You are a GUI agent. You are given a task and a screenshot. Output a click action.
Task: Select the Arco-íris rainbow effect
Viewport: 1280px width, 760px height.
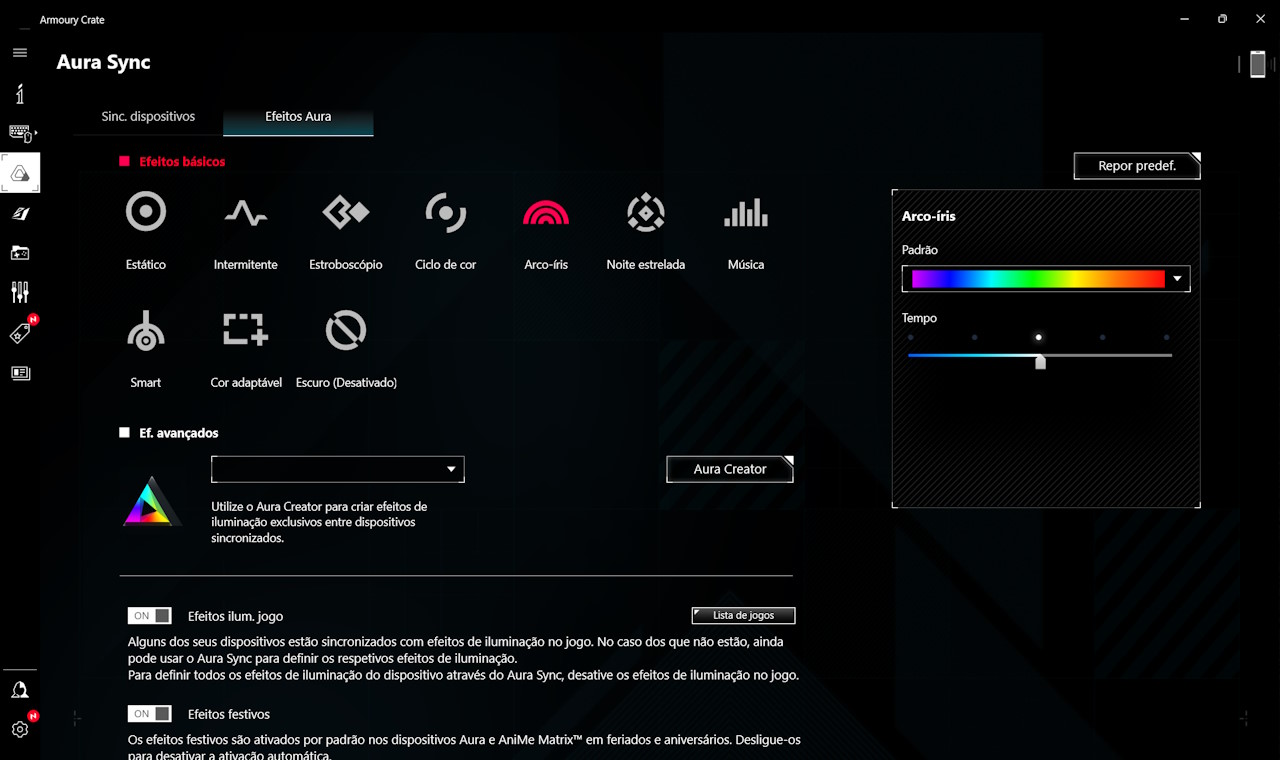(546, 212)
